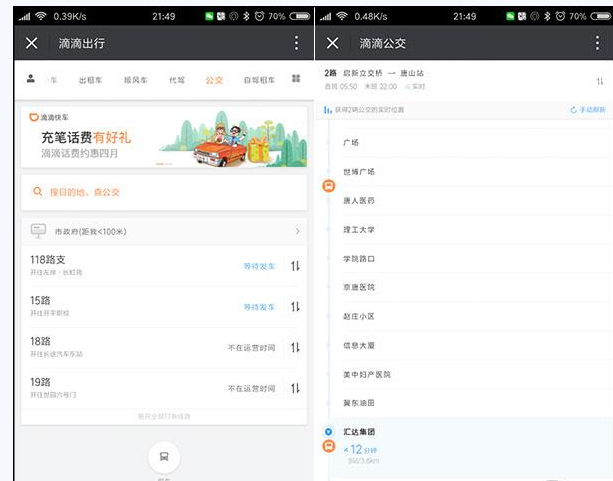Tap the Wi-Fi icon in left status bar
The image size is (613, 481).
[x=40, y=16]
